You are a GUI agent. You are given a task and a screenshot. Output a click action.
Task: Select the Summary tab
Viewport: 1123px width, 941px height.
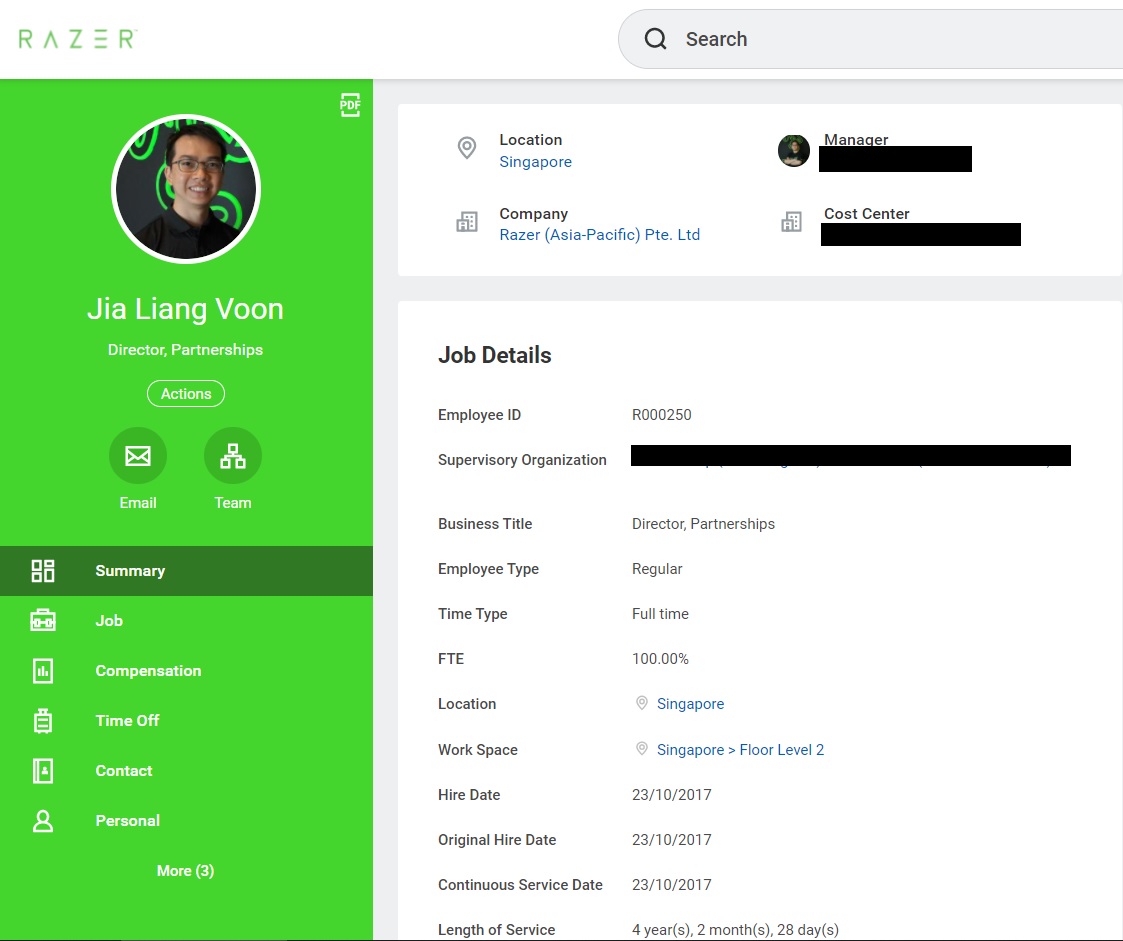tap(186, 571)
